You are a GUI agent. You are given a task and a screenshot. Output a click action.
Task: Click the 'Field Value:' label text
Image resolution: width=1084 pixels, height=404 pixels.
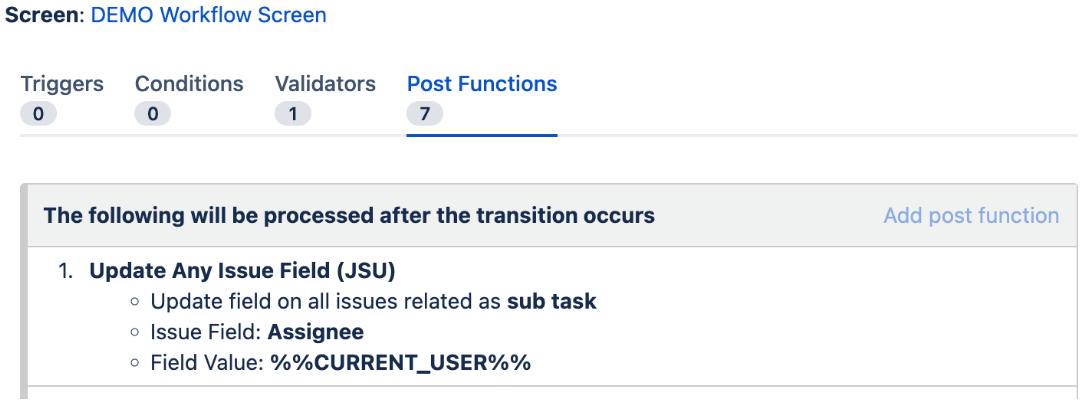[208, 362]
